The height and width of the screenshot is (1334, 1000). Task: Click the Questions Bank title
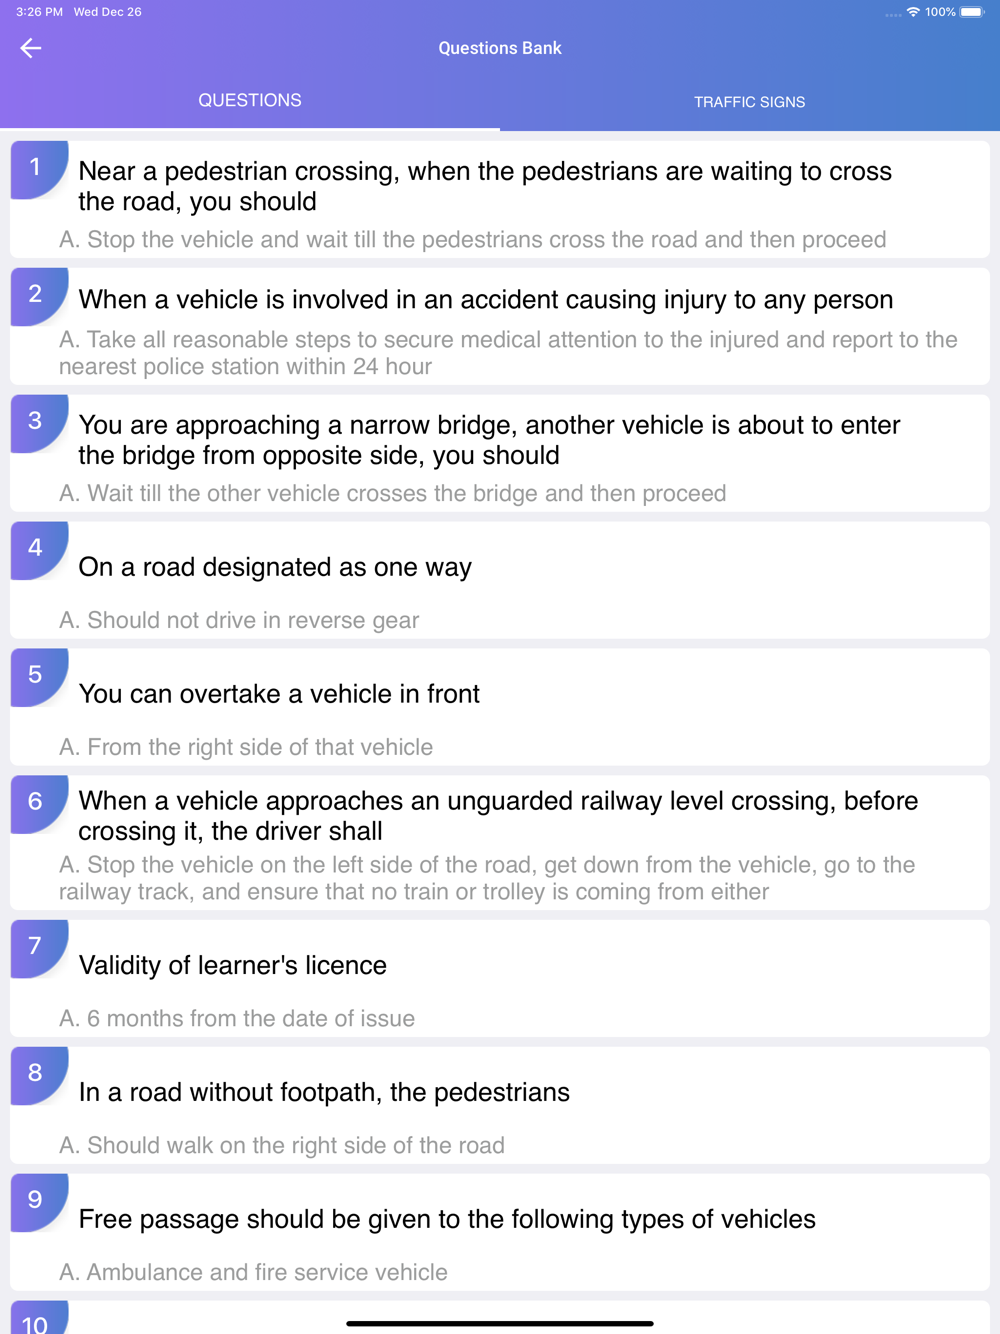(500, 48)
